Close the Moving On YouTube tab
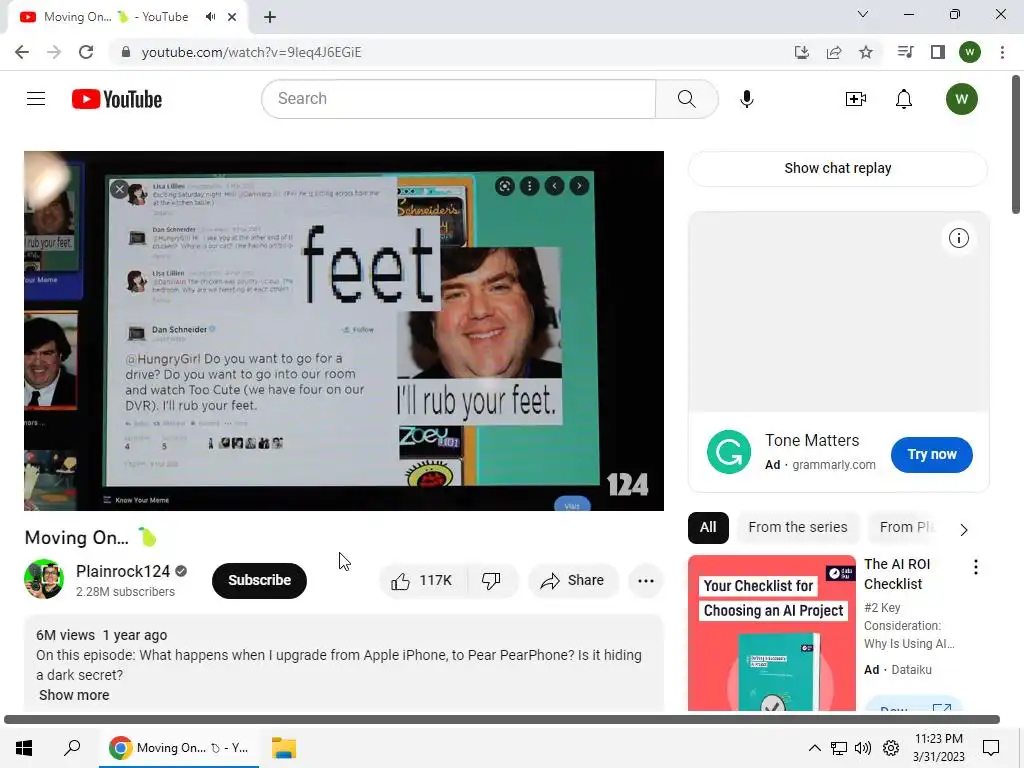1024x768 pixels. [232, 17]
